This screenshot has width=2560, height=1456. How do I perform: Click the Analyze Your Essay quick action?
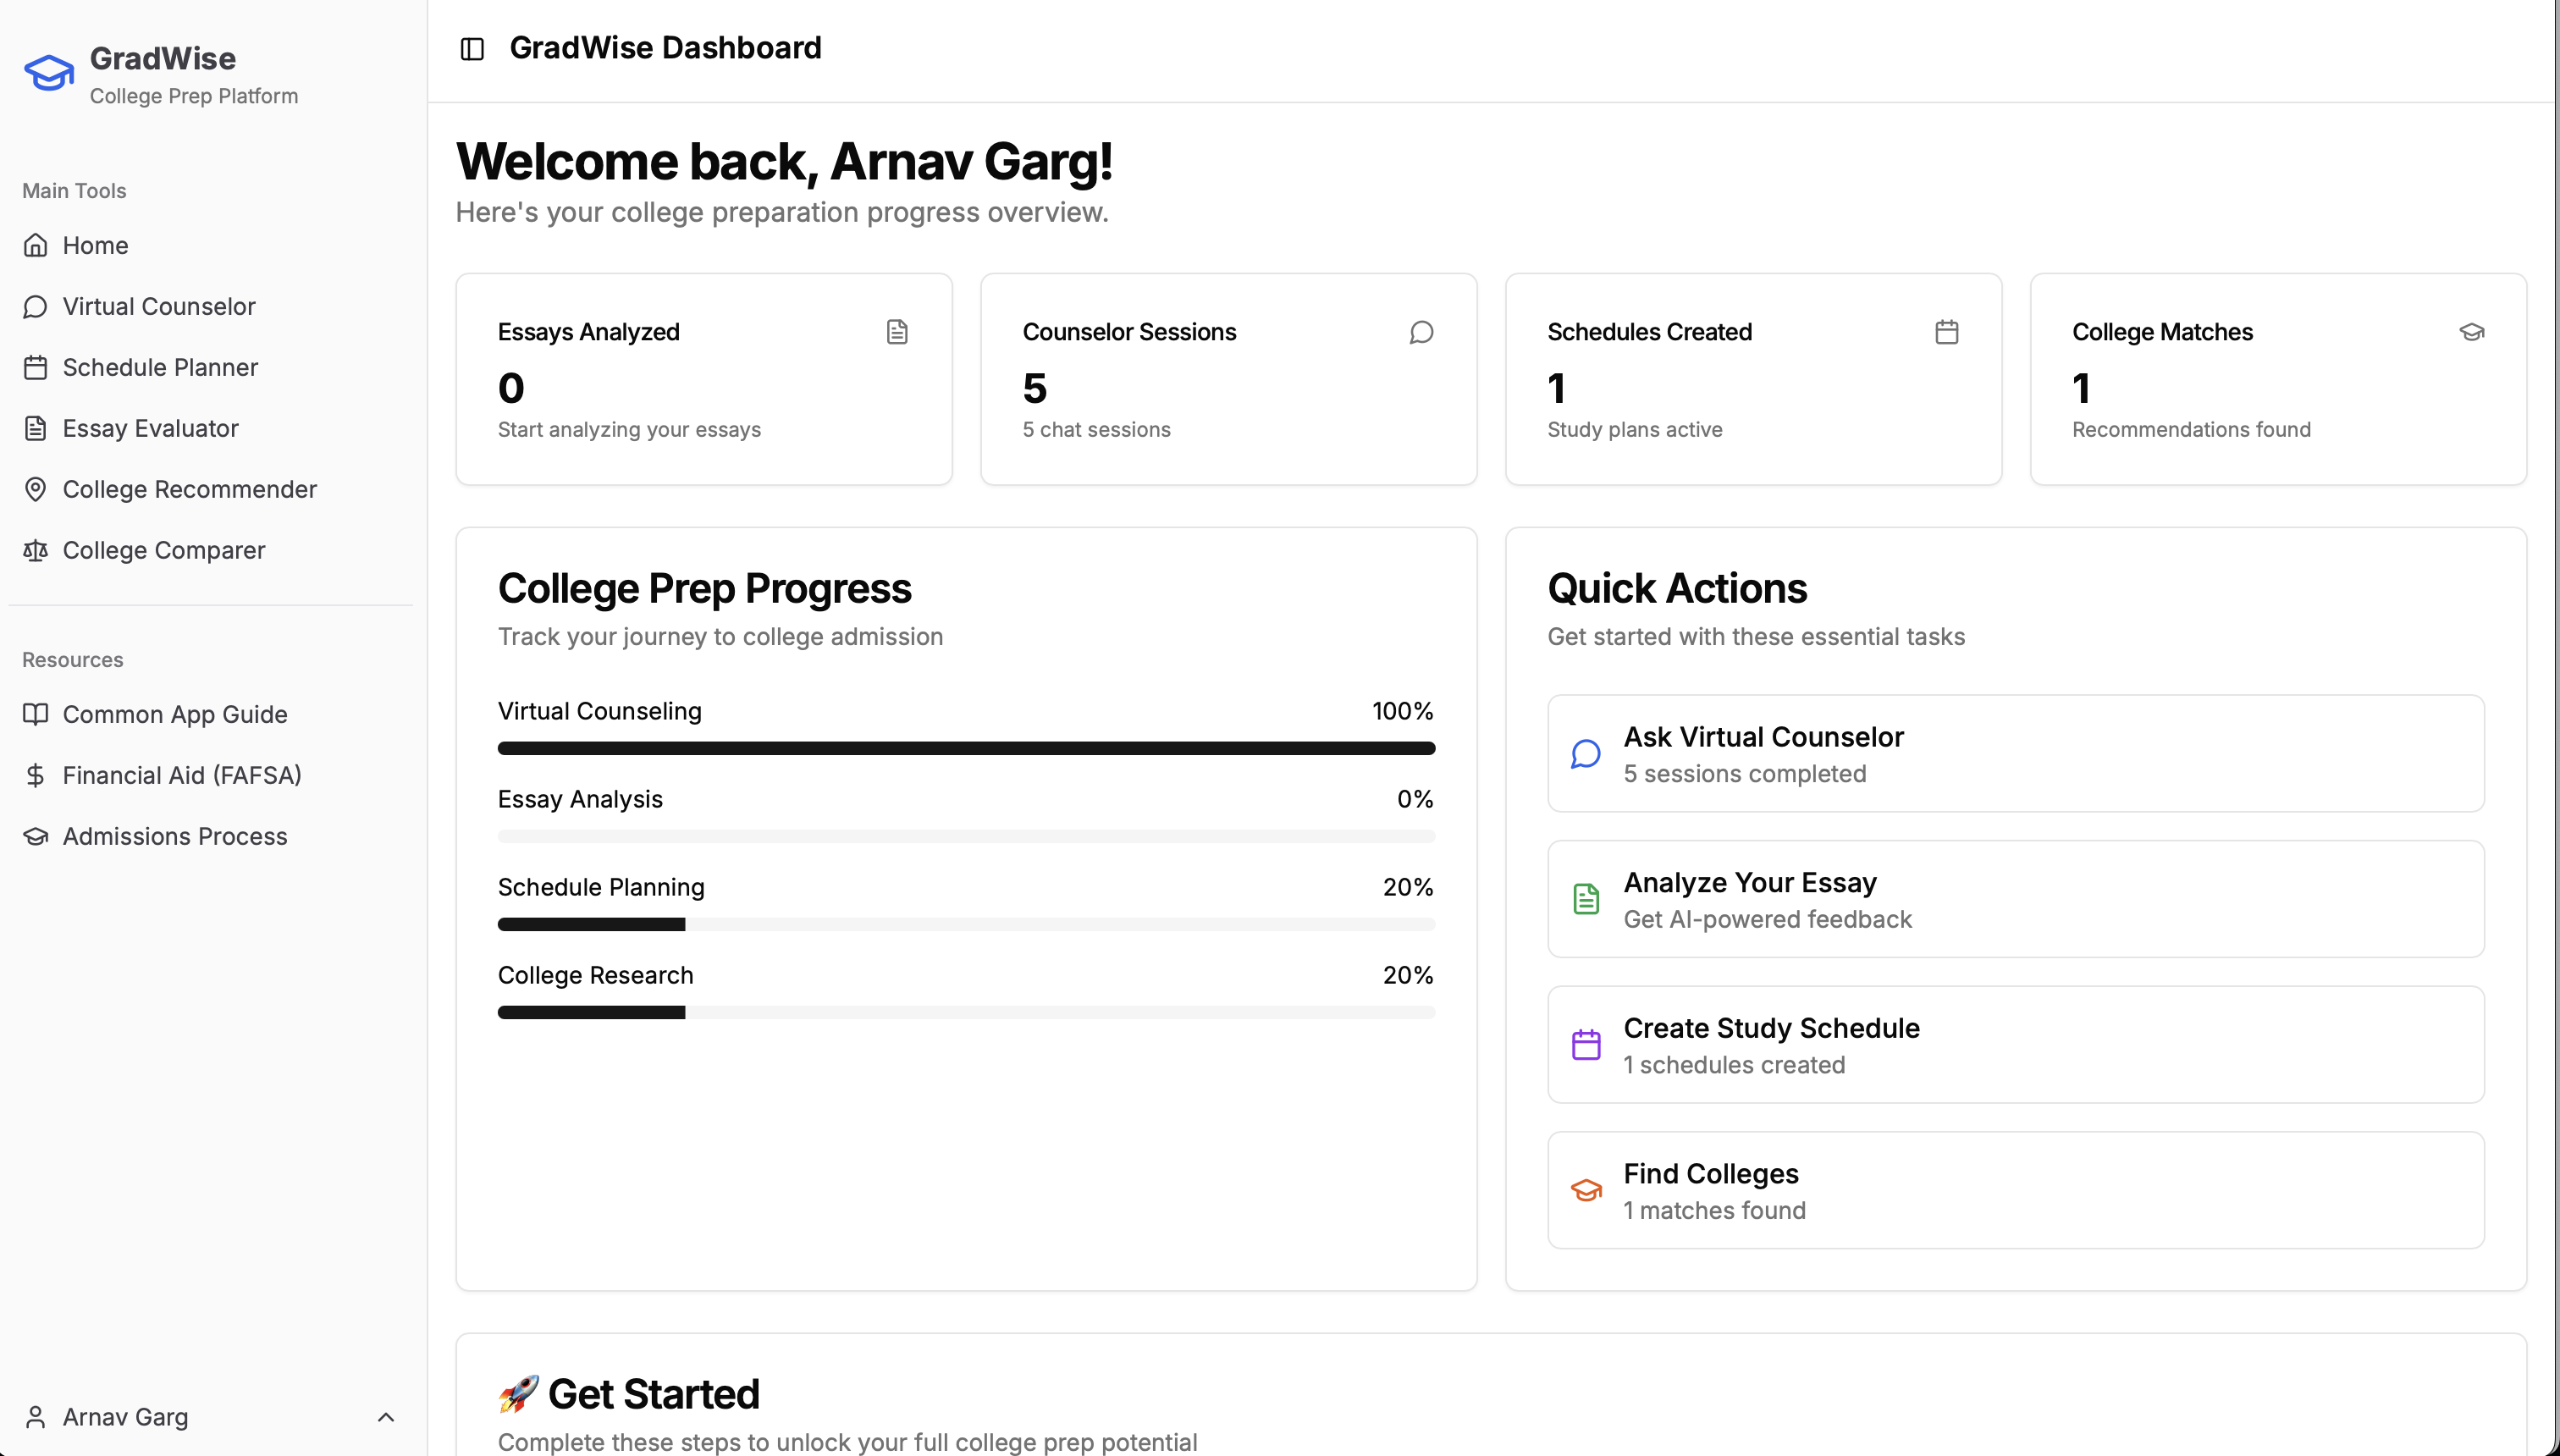tap(2015, 899)
